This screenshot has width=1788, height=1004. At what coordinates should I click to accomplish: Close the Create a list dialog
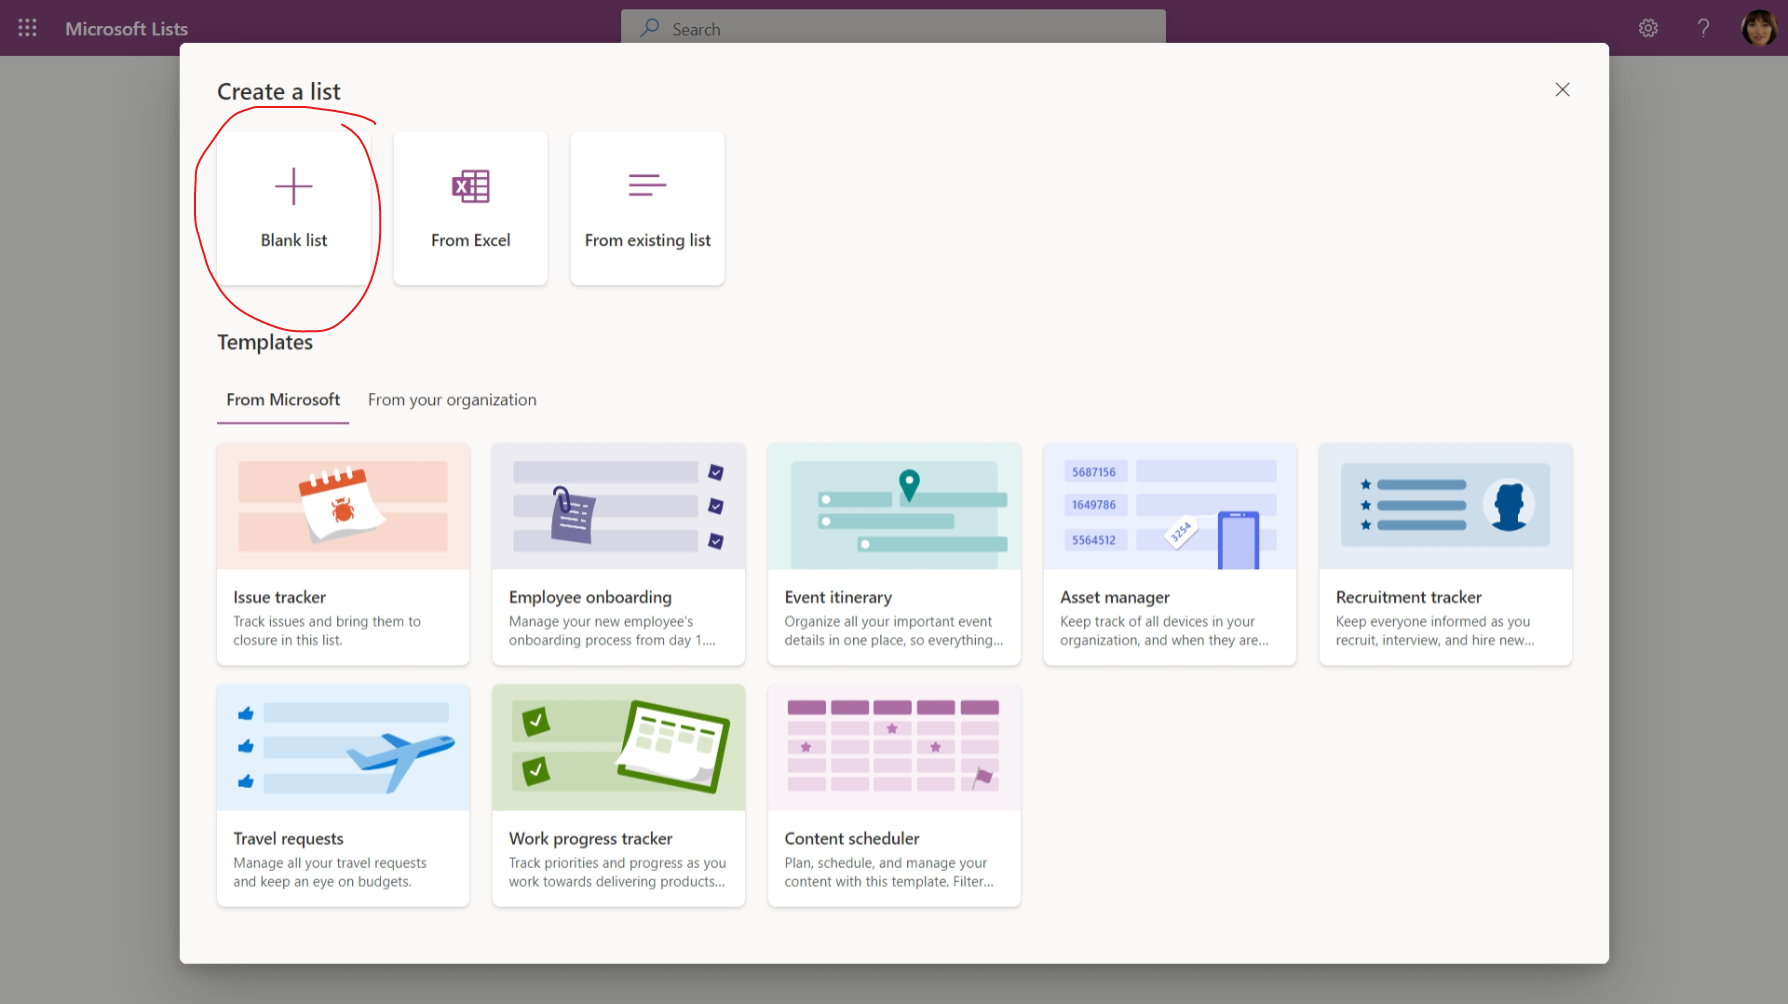1562,90
